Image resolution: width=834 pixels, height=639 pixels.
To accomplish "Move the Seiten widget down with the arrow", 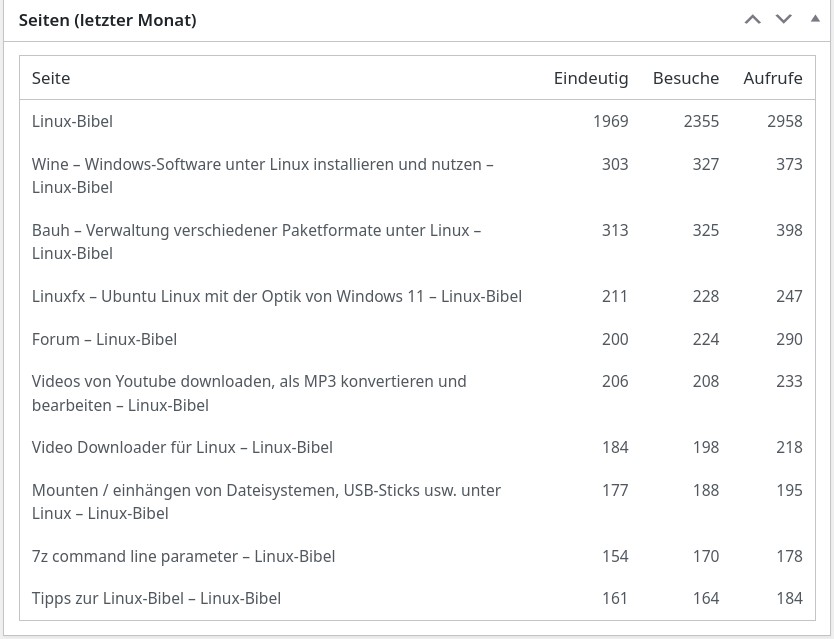I will (783, 20).
